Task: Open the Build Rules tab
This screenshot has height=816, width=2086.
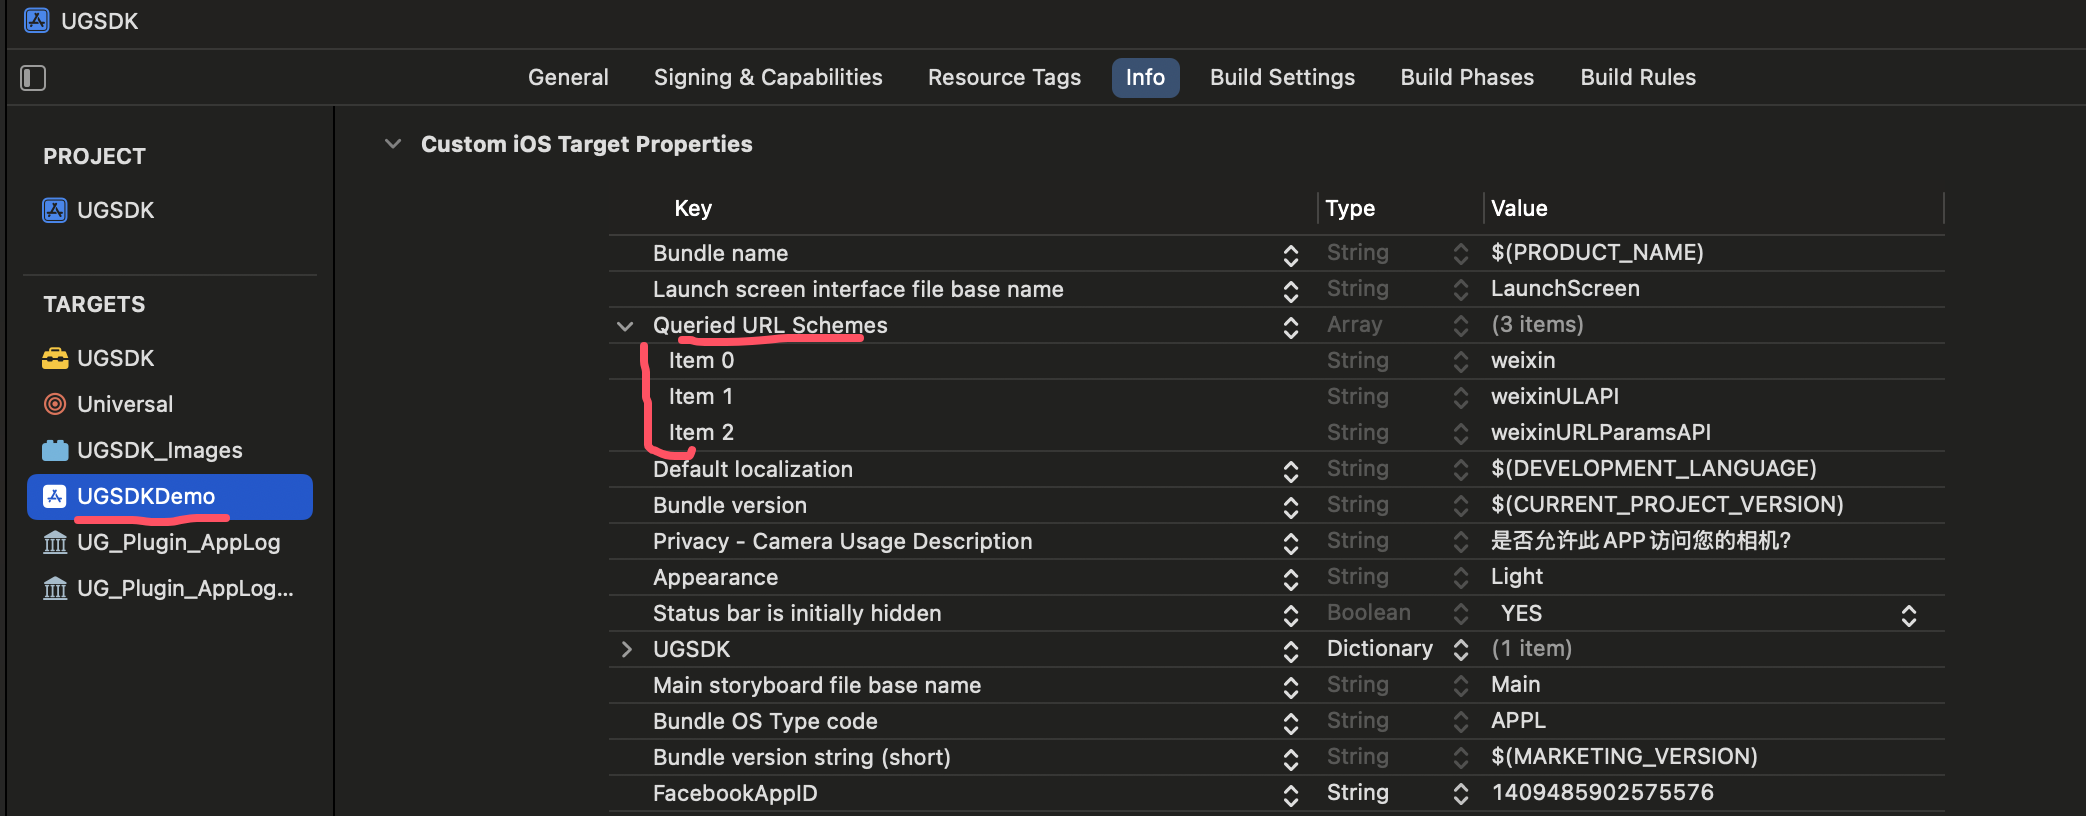Action: coord(1638,78)
